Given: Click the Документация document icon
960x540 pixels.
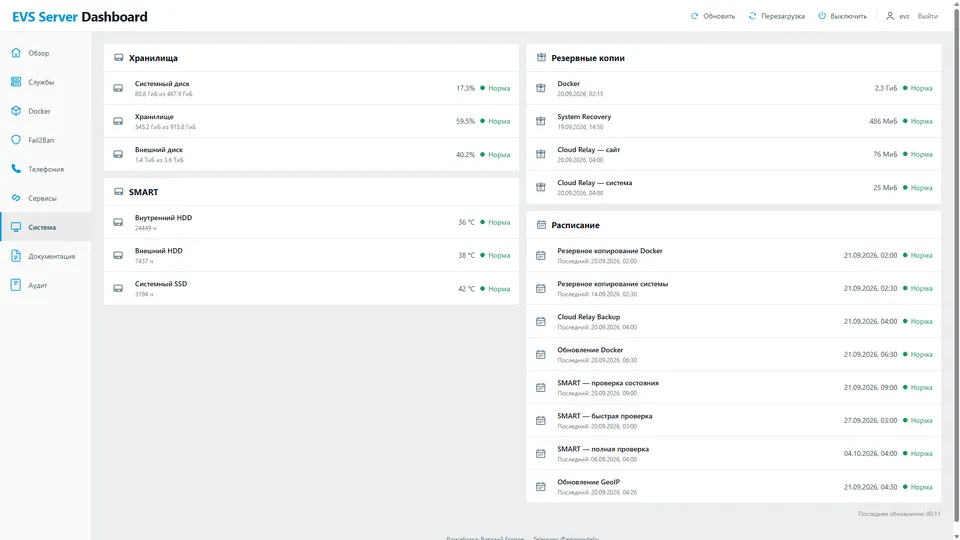Looking at the screenshot, I should point(16,256).
